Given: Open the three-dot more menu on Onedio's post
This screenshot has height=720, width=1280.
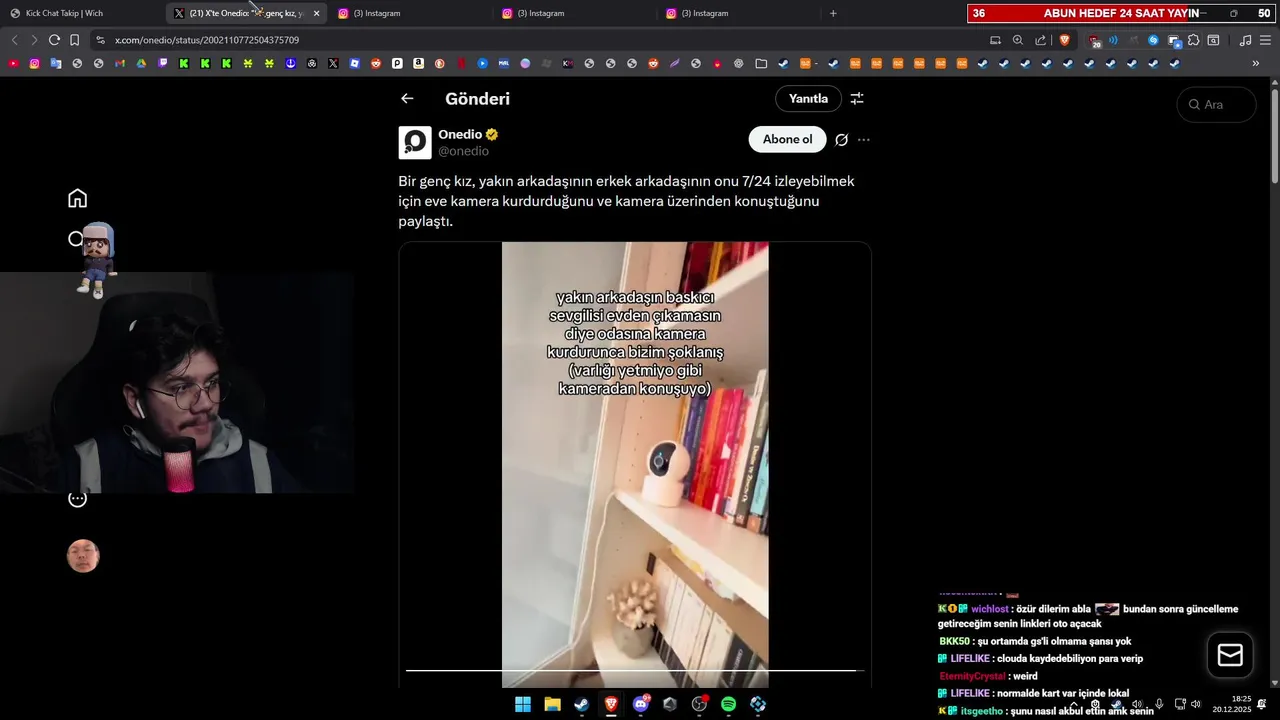Looking at the screenshot, I should [864, 140].
